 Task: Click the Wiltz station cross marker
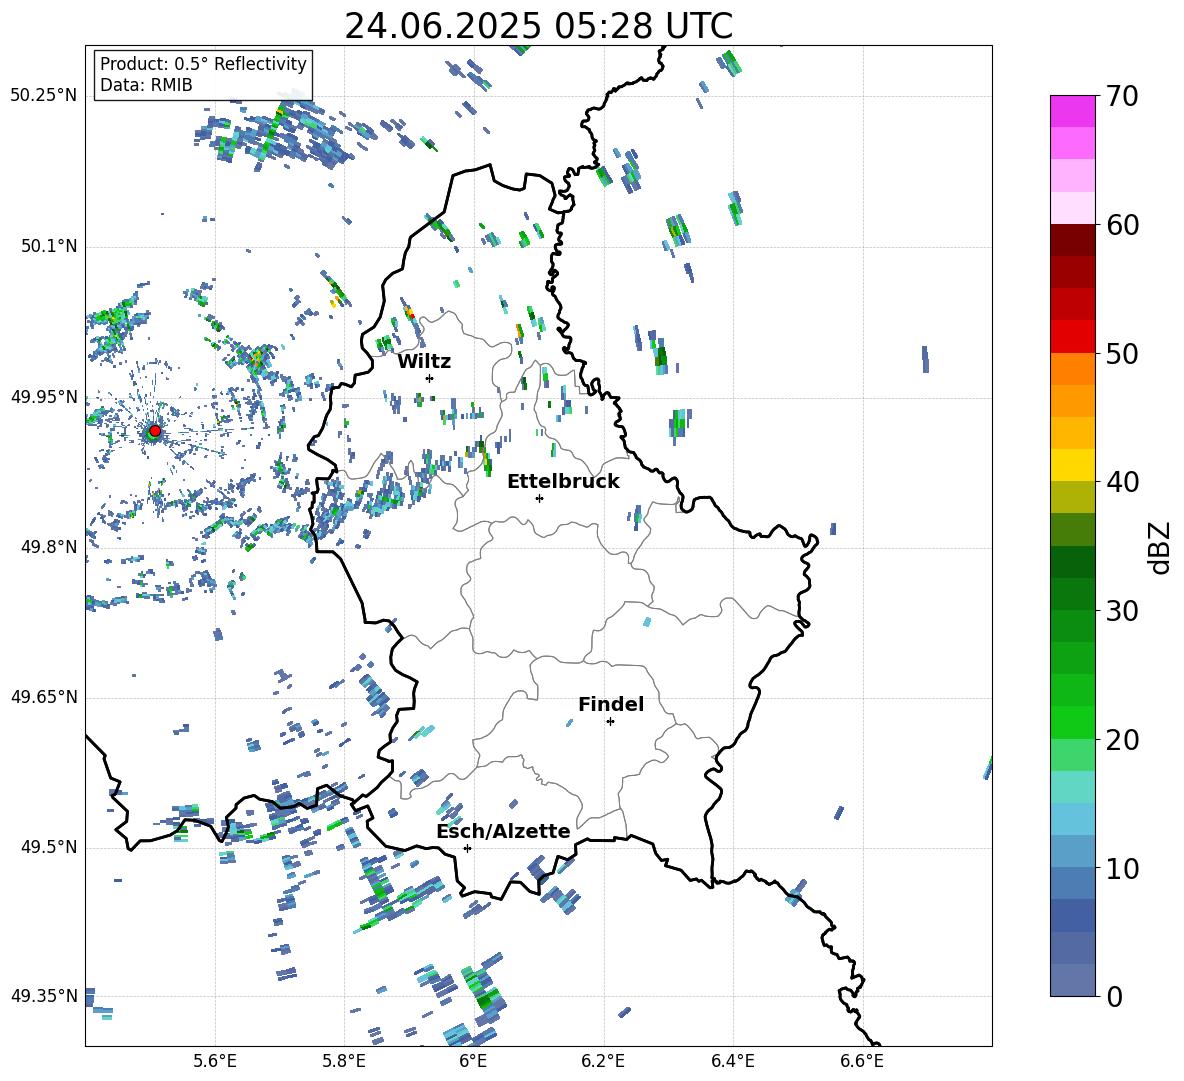[430, 378]
